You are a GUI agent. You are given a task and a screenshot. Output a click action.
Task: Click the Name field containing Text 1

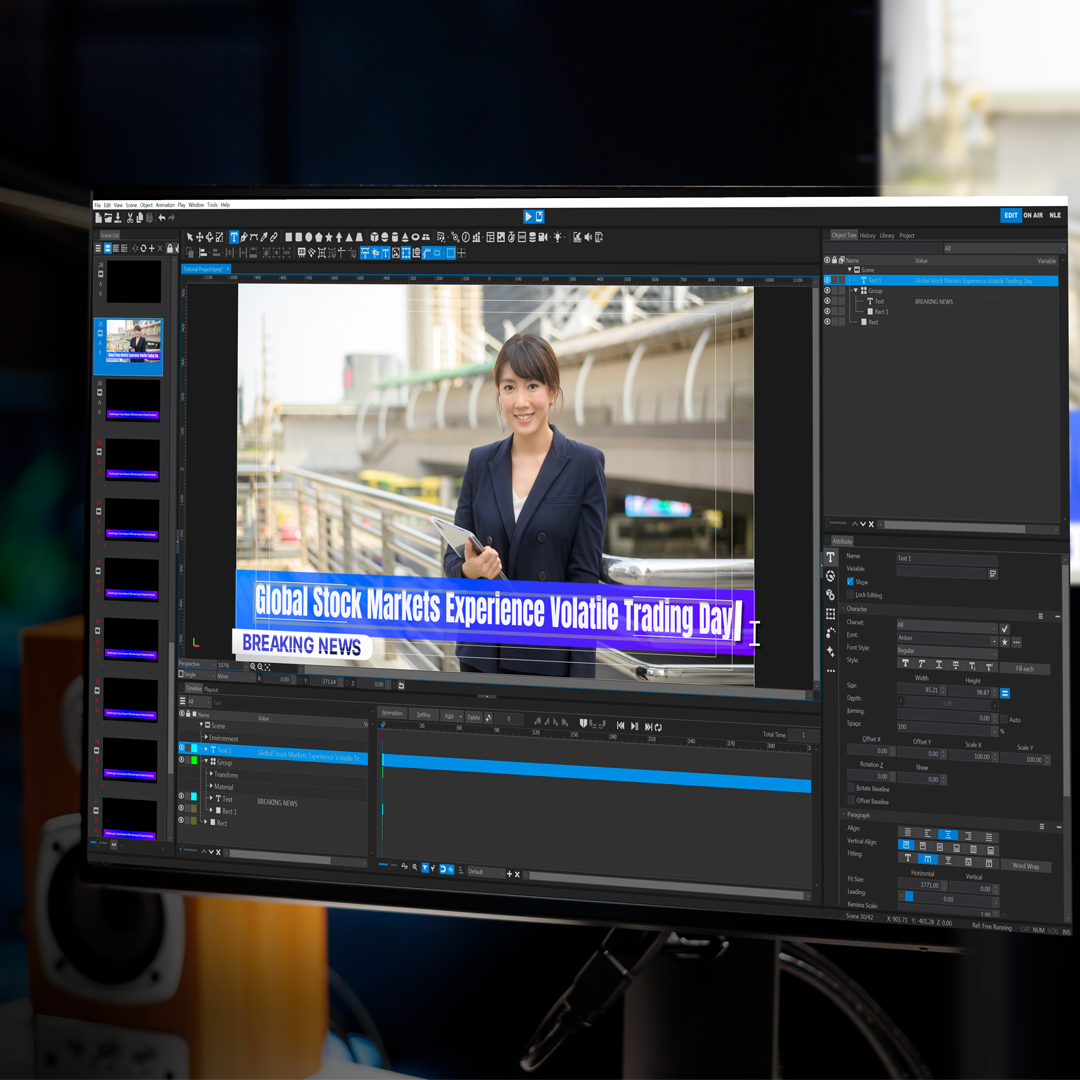pos(947,559)
